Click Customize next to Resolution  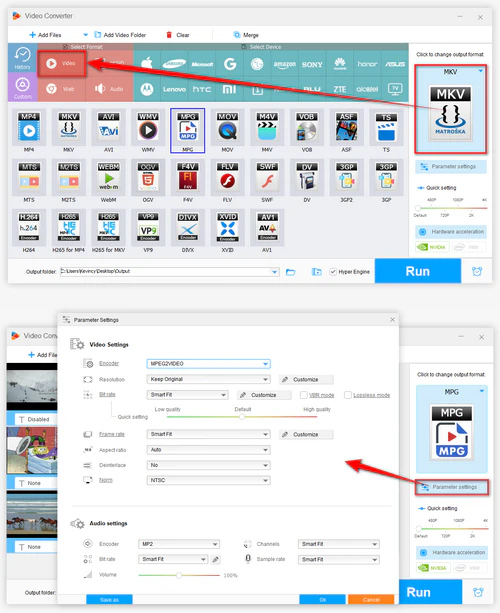click(x=306, y=379)
